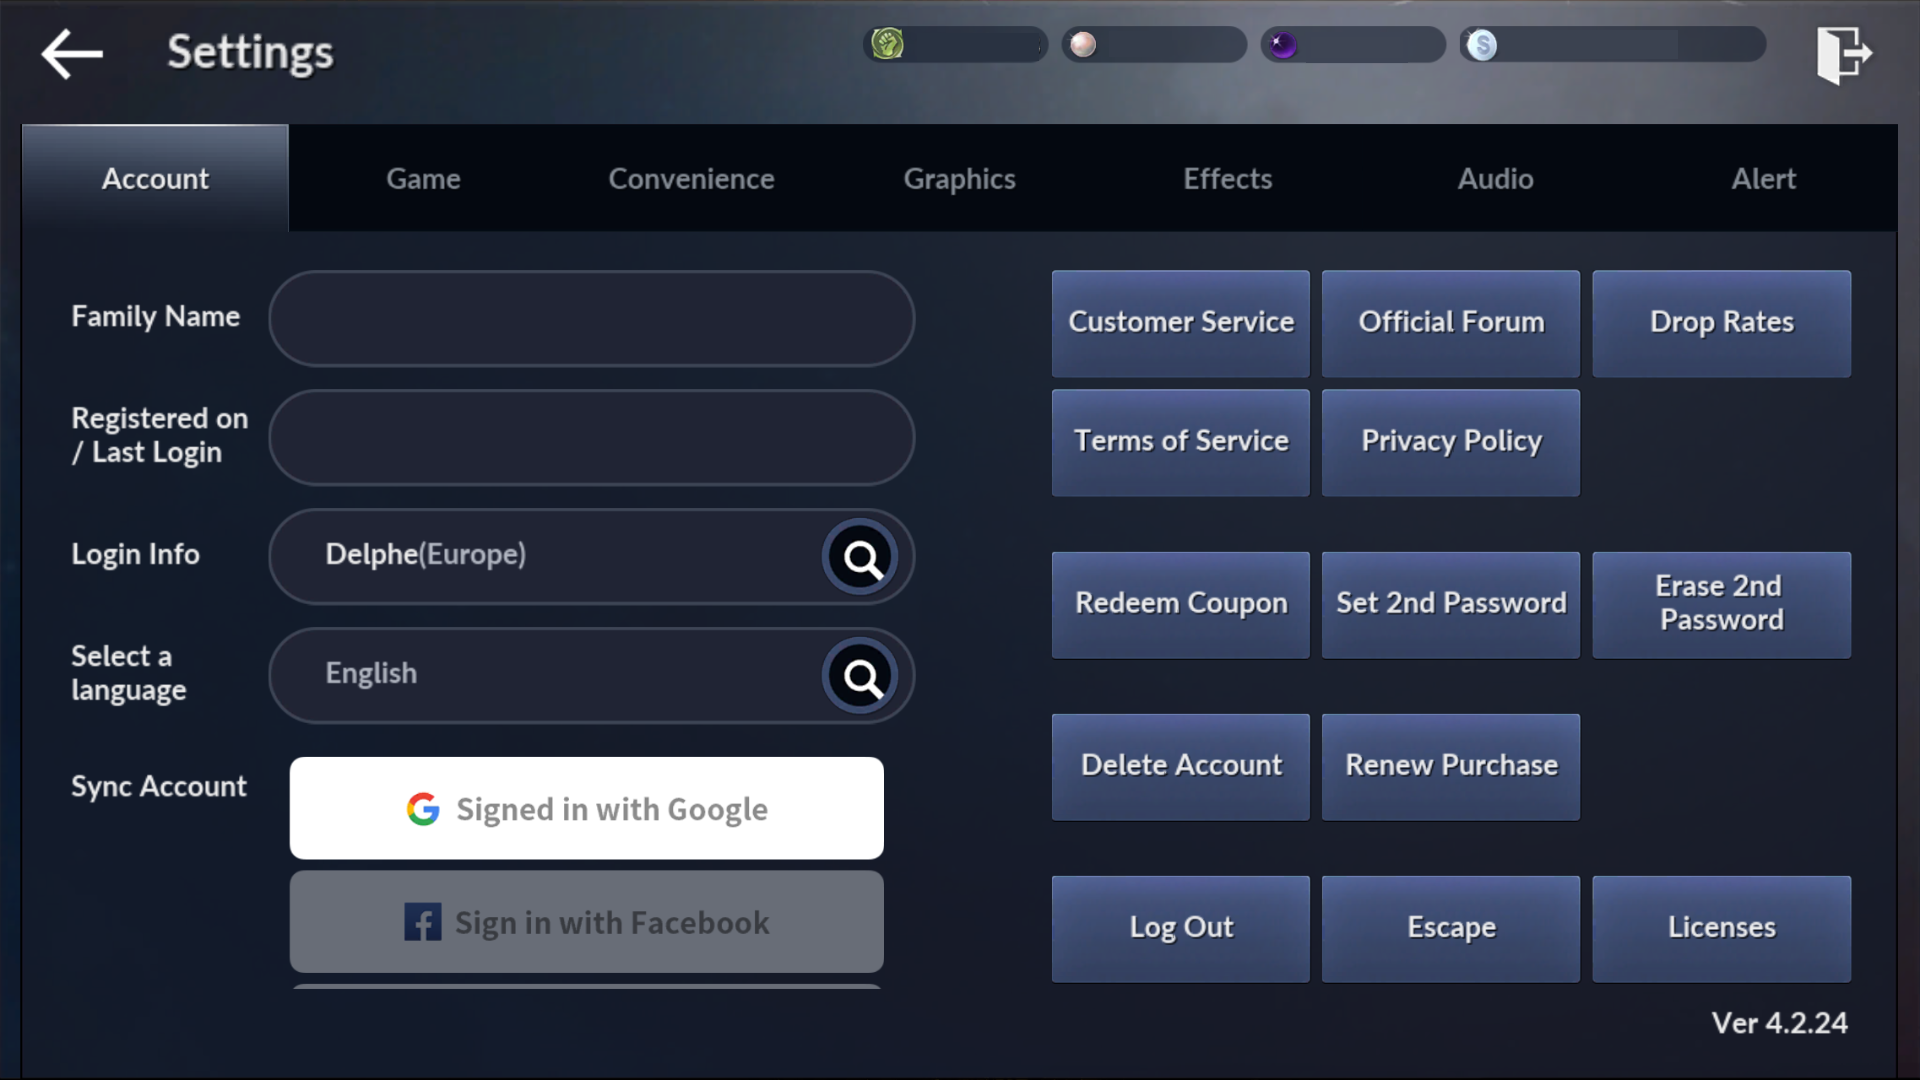Tap the Ver 4.2.24 version text
Image resolution: width=1920 pixels, height=1080 pixels.
[1779, 1023]
